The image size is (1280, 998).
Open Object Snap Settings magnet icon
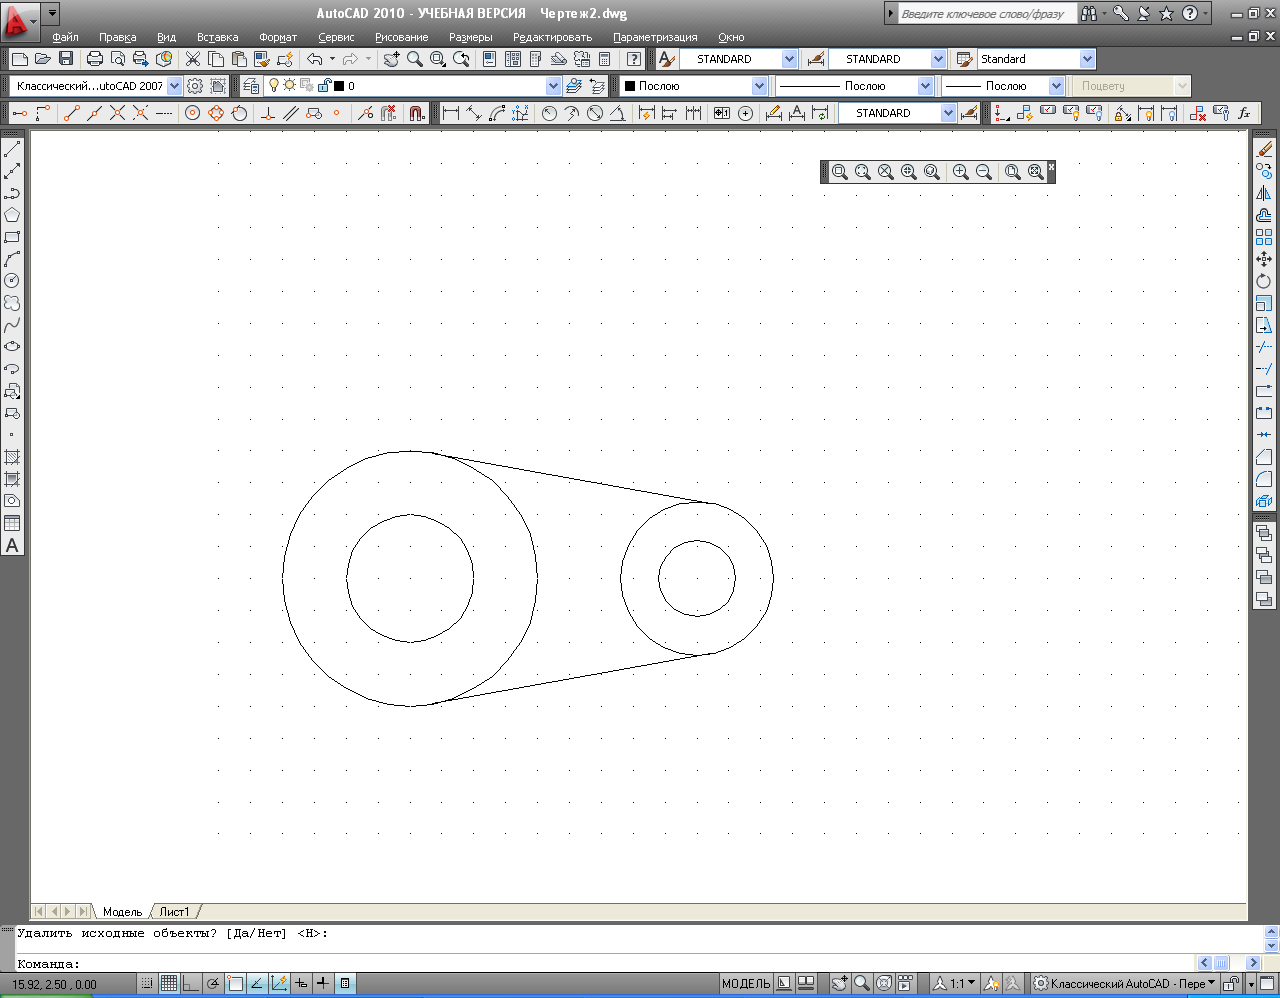[417, 113]
